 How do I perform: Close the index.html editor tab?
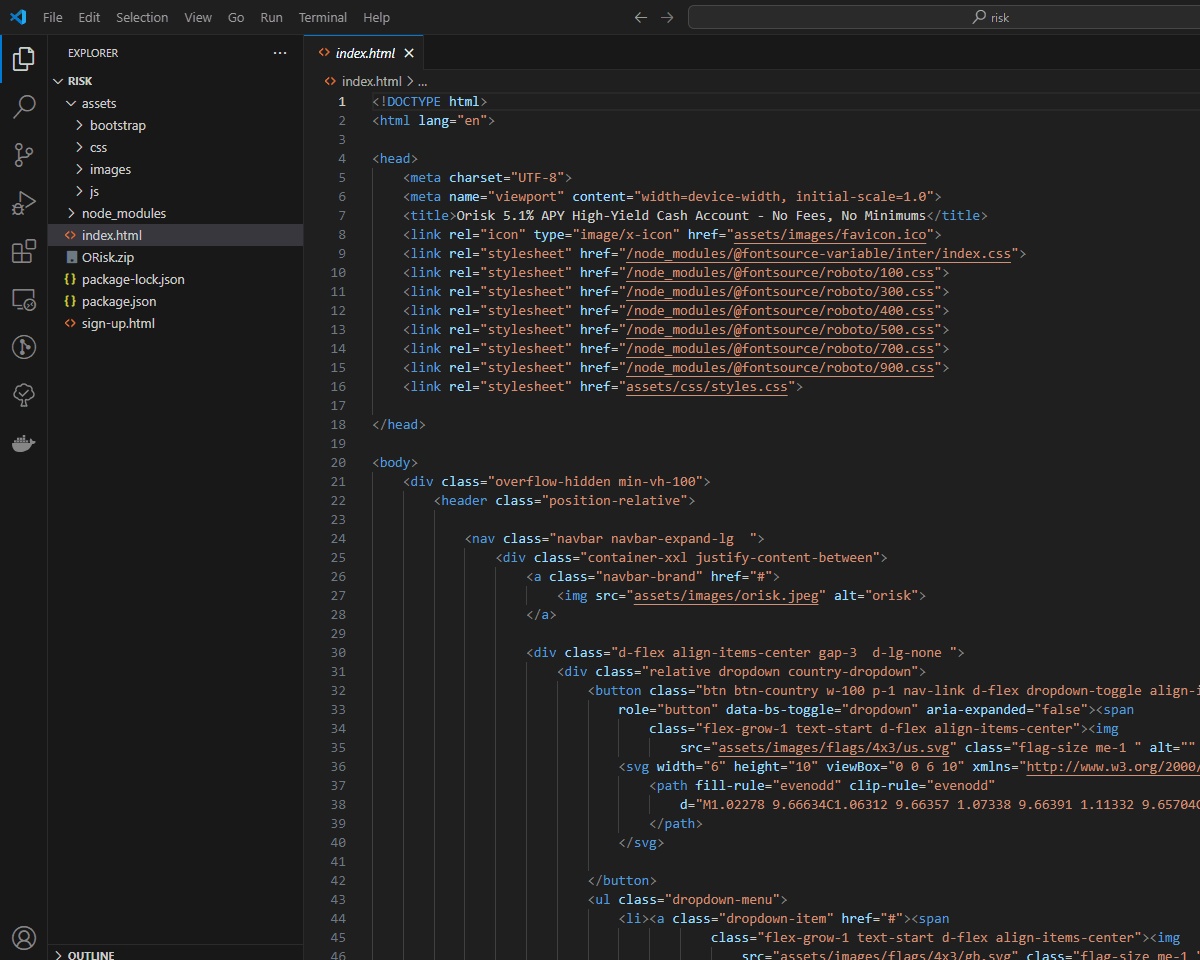[409, 53]
